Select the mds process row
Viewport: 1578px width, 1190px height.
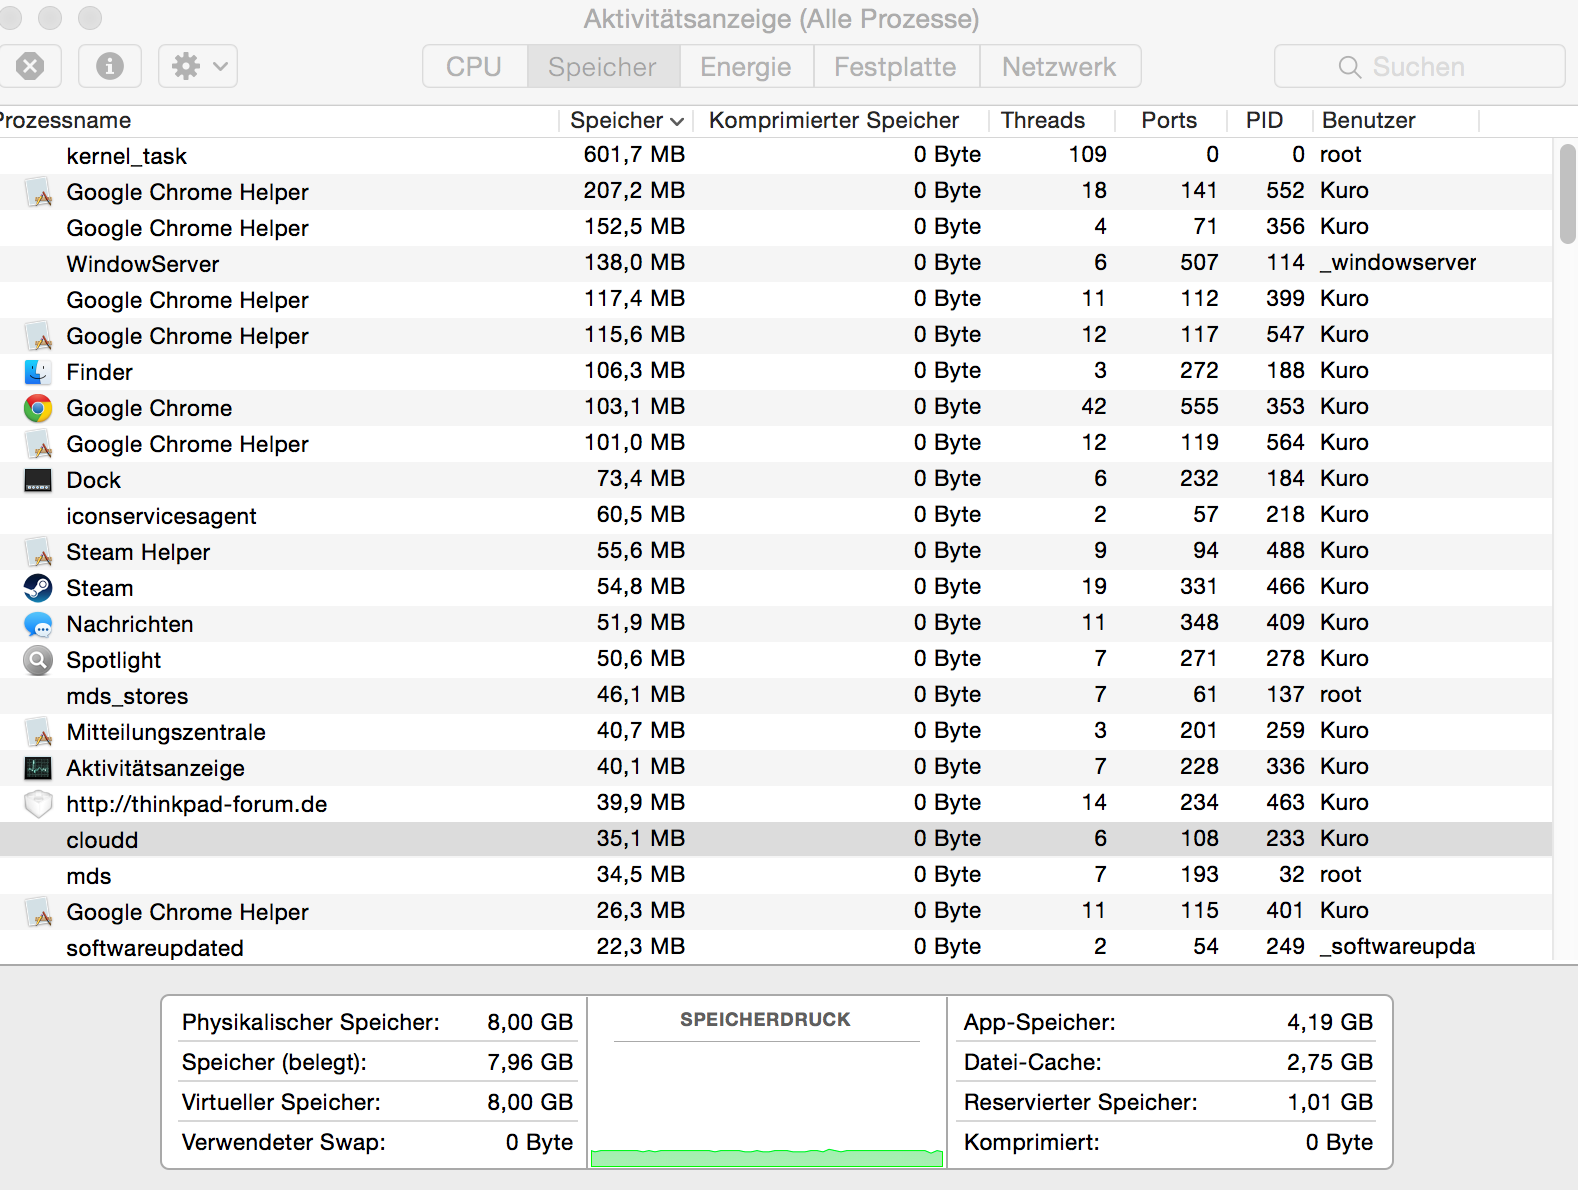776,876
